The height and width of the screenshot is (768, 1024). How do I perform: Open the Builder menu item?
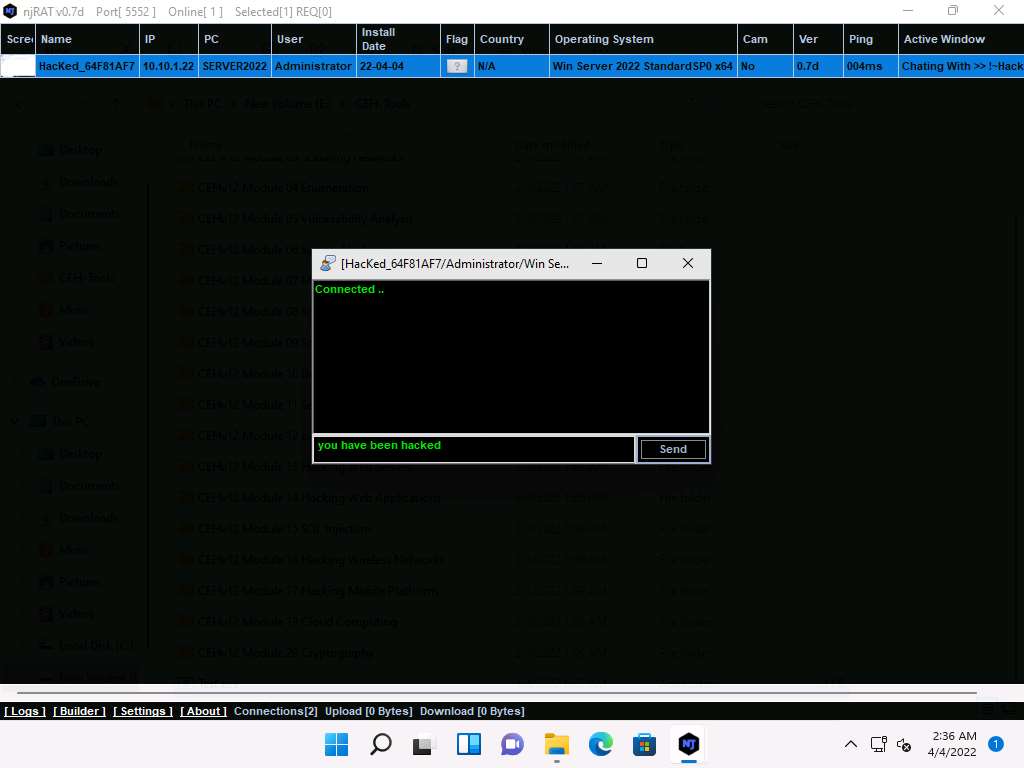coord(79,711)
